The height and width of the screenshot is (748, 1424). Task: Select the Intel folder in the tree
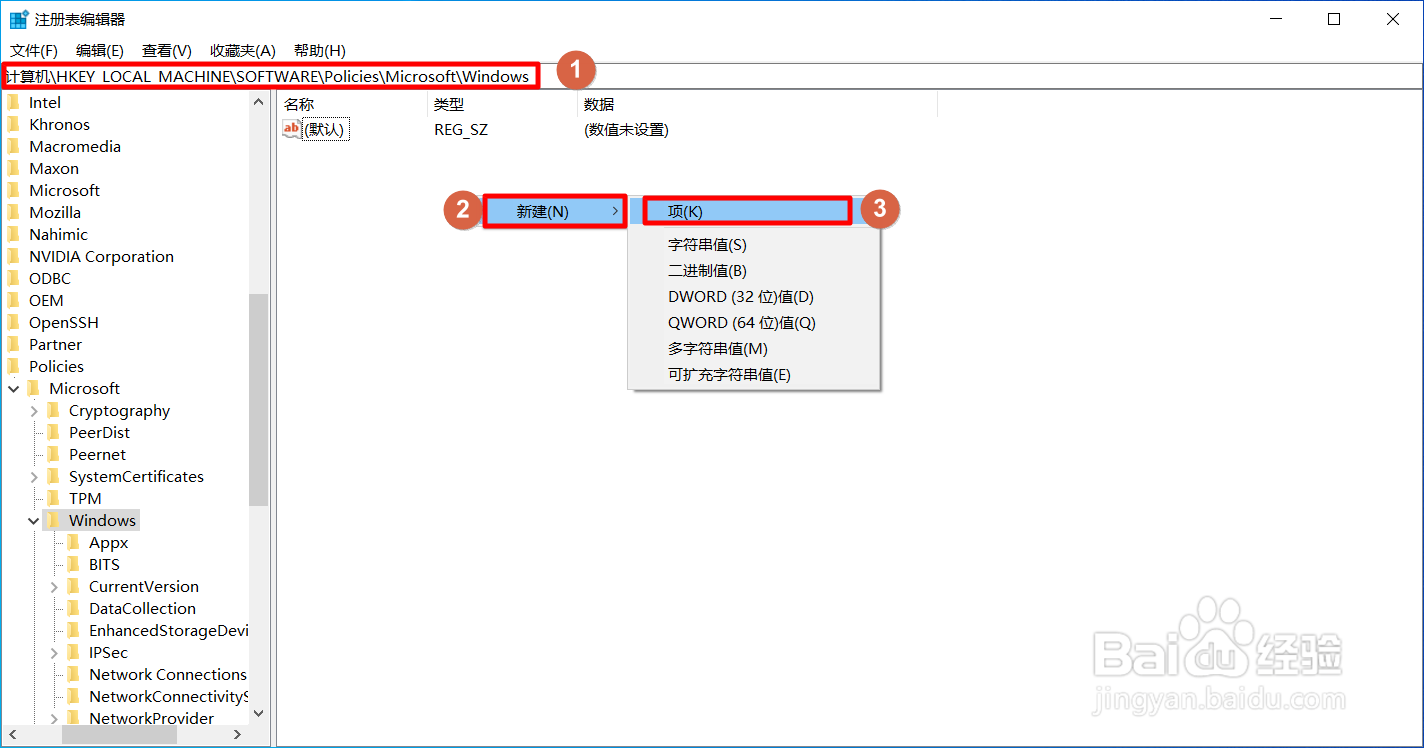tap(45, 101)
